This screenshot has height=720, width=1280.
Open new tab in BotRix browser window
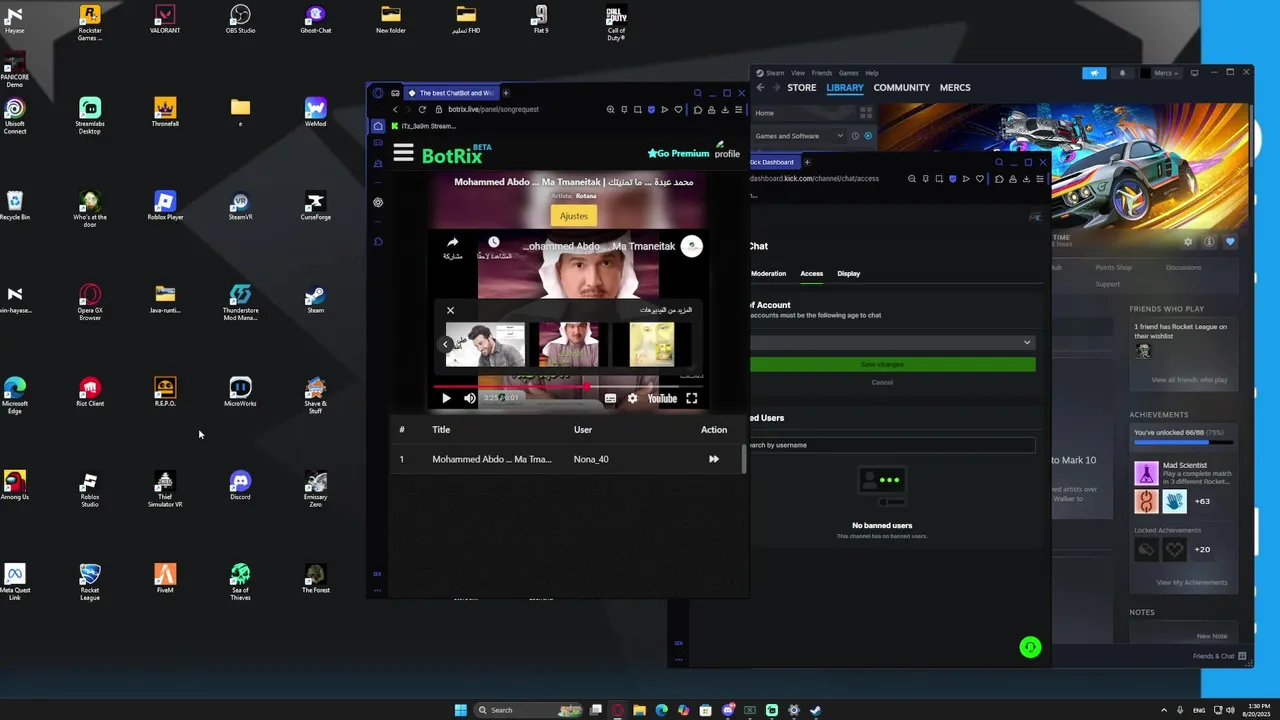point(505,93)
